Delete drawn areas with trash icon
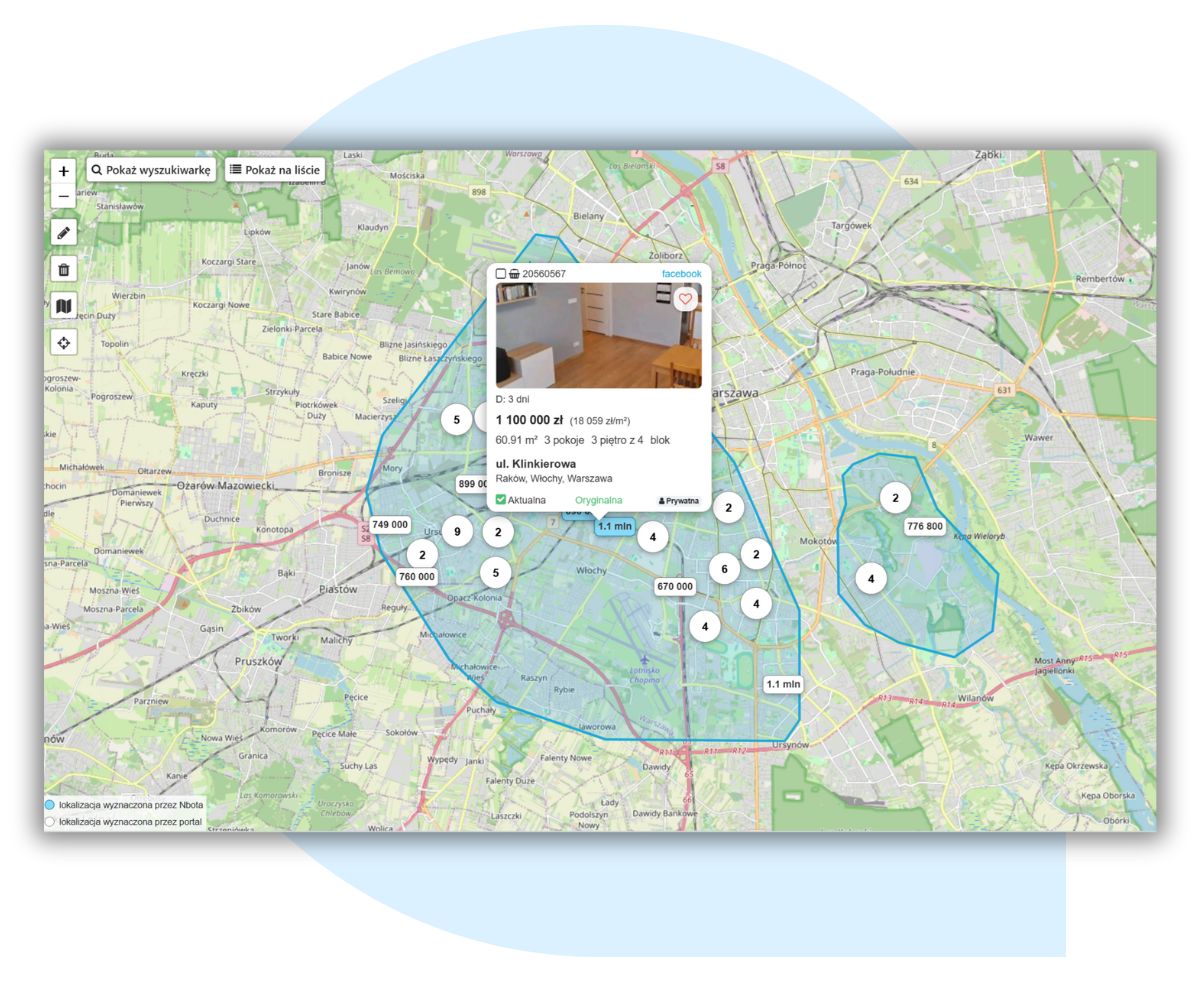Image resolution: width=1200 pixels, height=1000 pixels. coord(64,269)
